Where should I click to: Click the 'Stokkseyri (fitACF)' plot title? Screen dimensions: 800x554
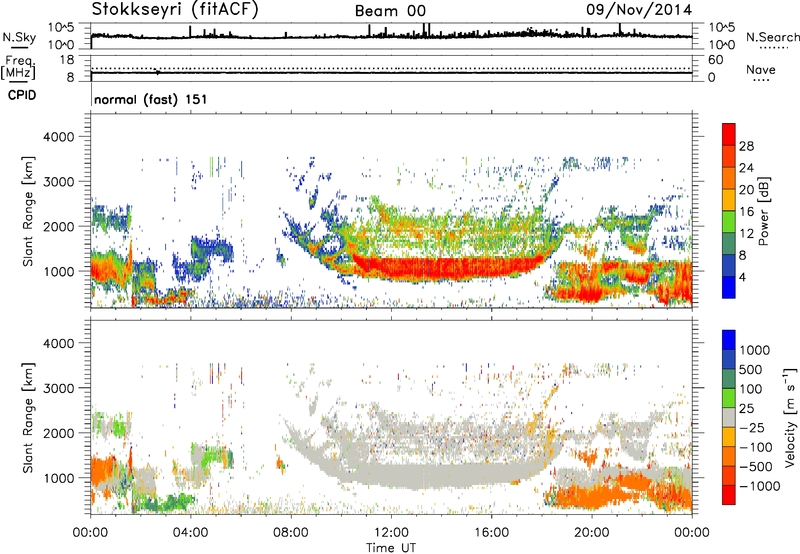174,9
